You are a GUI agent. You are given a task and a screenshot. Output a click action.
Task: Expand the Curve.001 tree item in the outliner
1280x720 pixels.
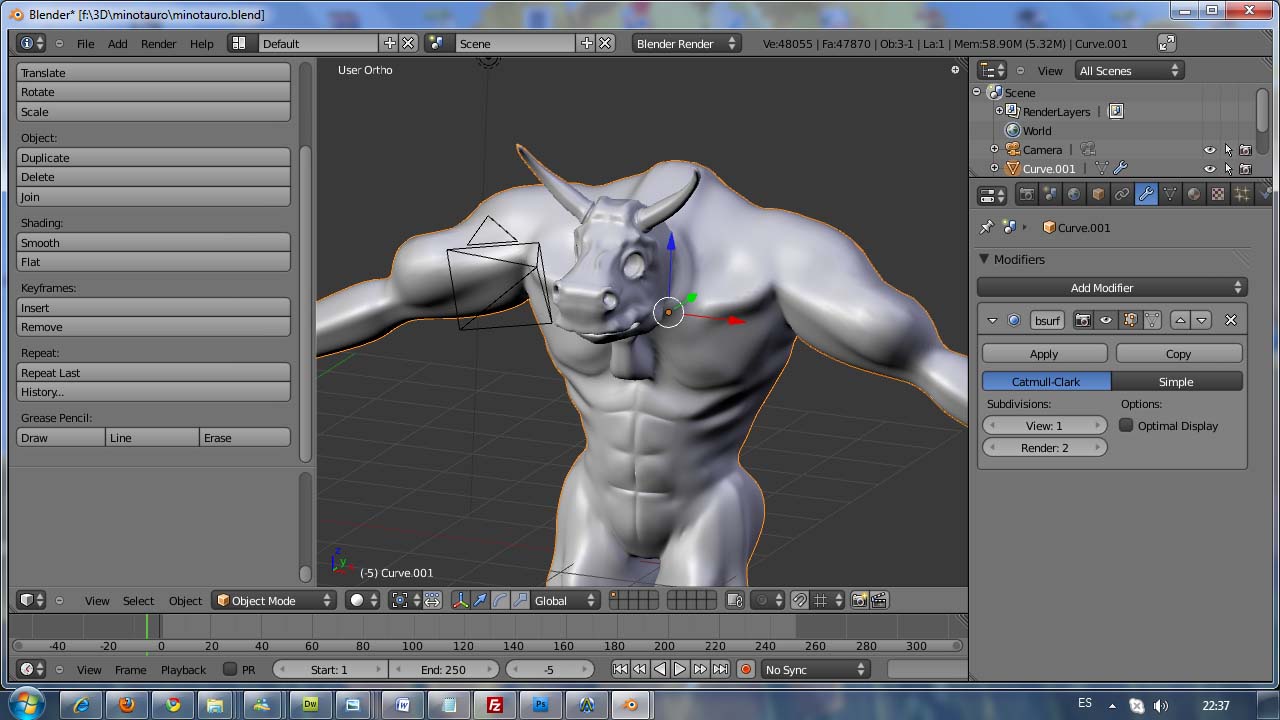tap(994, 169)
